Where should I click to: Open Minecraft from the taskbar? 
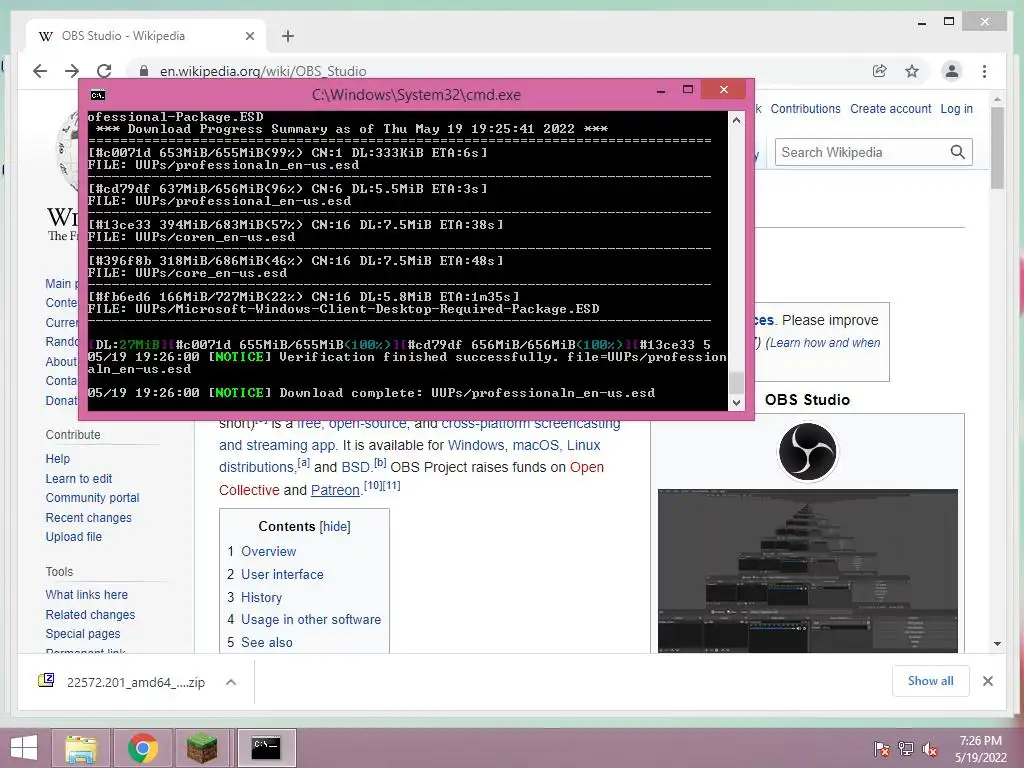click(x=202, y=748)
